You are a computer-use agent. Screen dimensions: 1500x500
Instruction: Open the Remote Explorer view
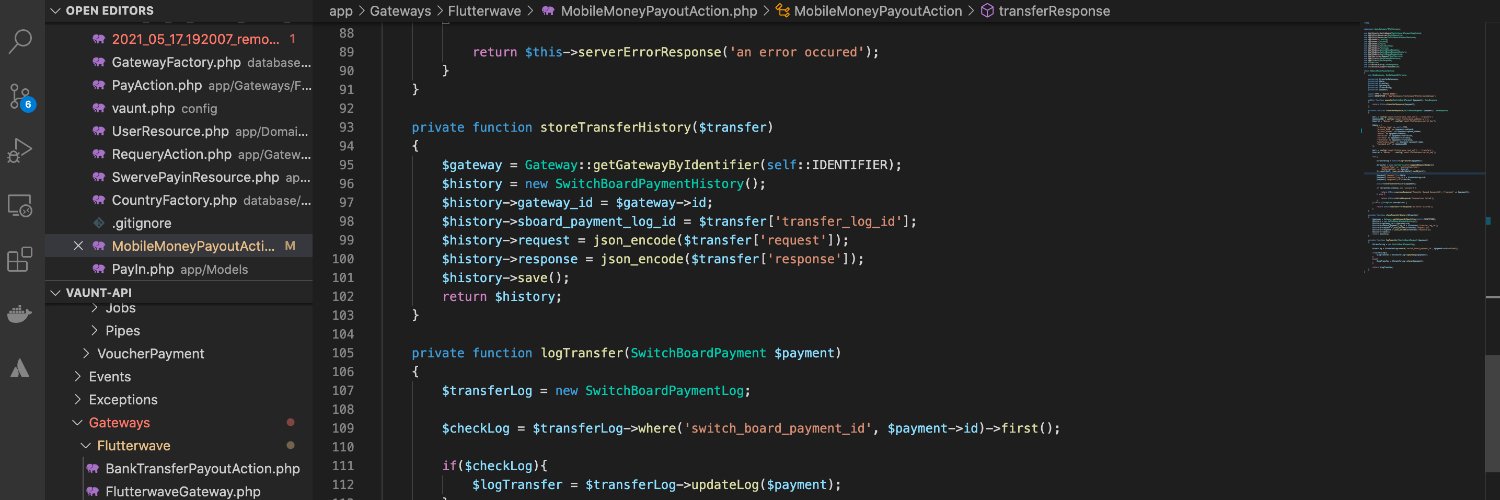21,205
